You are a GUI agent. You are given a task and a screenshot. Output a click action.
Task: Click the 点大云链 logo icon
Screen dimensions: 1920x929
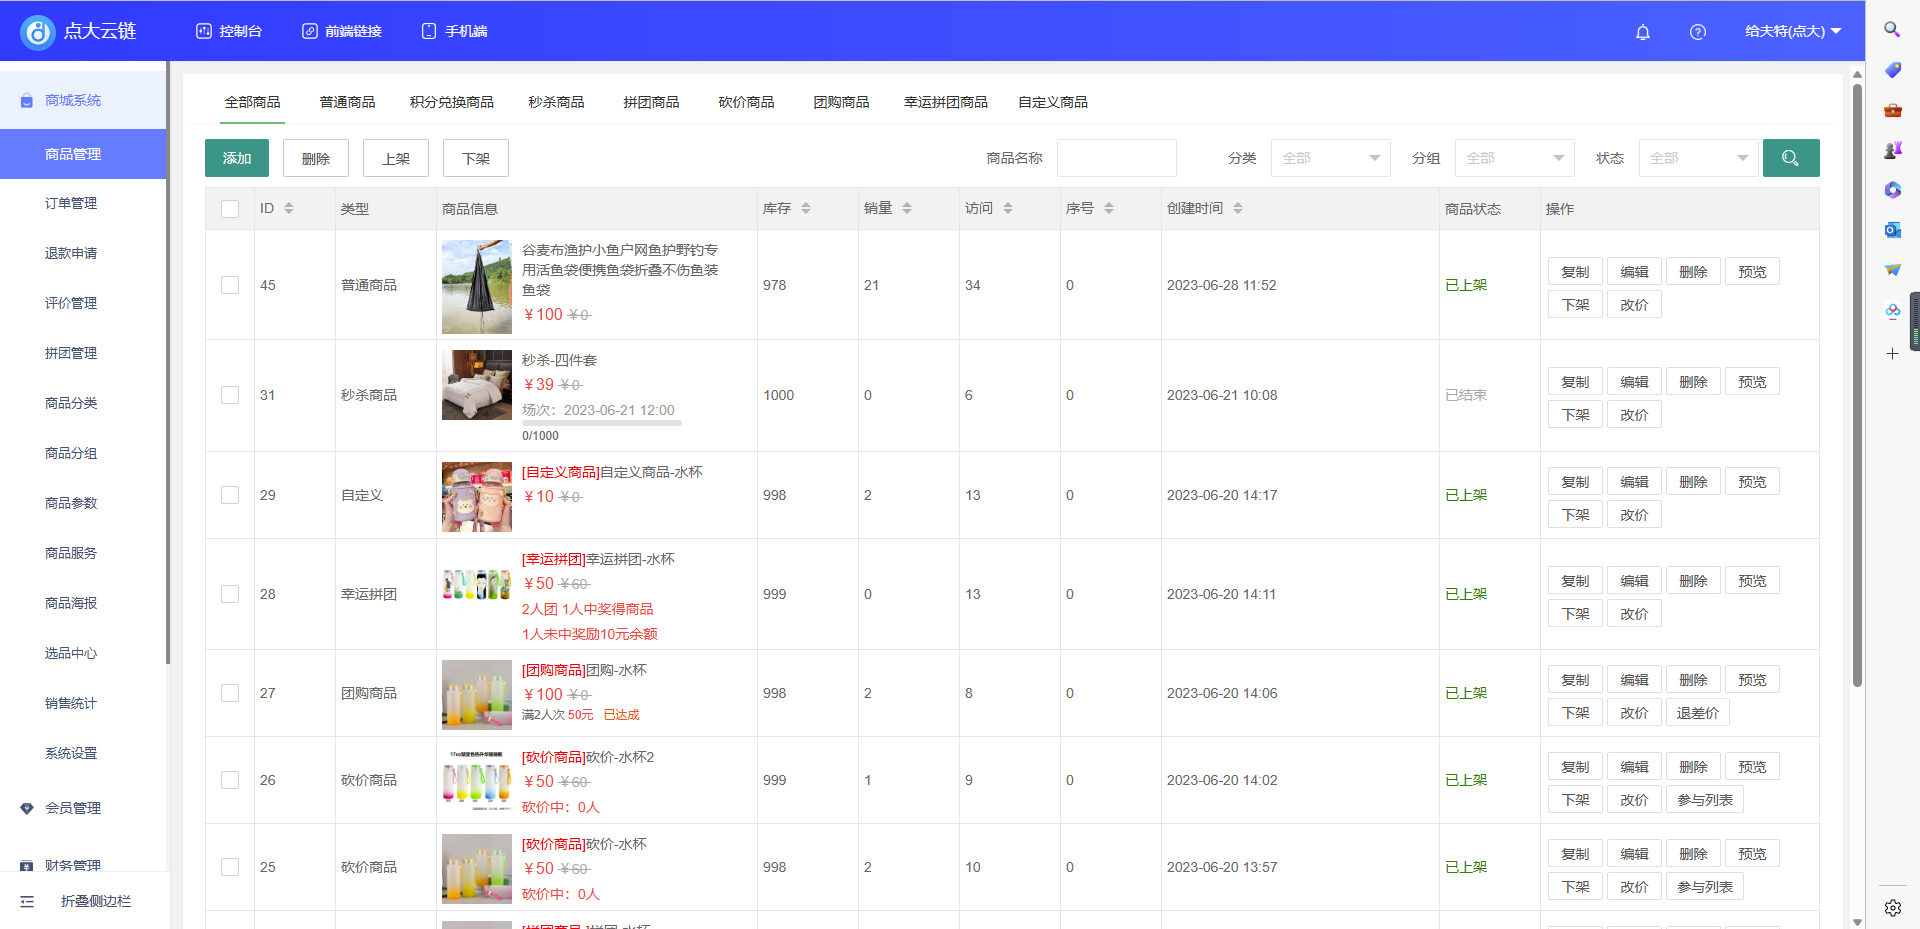click(37, 31)
